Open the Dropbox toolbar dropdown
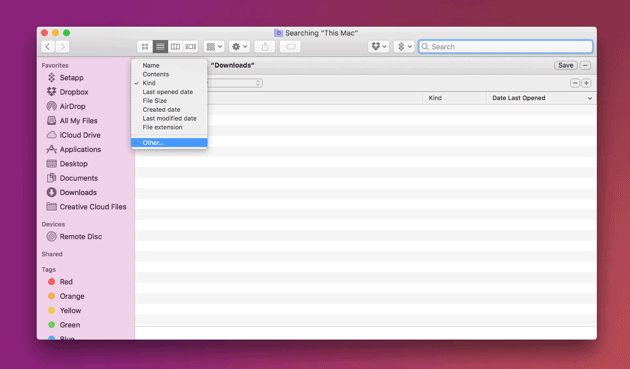630x369 pixels. 378,47
